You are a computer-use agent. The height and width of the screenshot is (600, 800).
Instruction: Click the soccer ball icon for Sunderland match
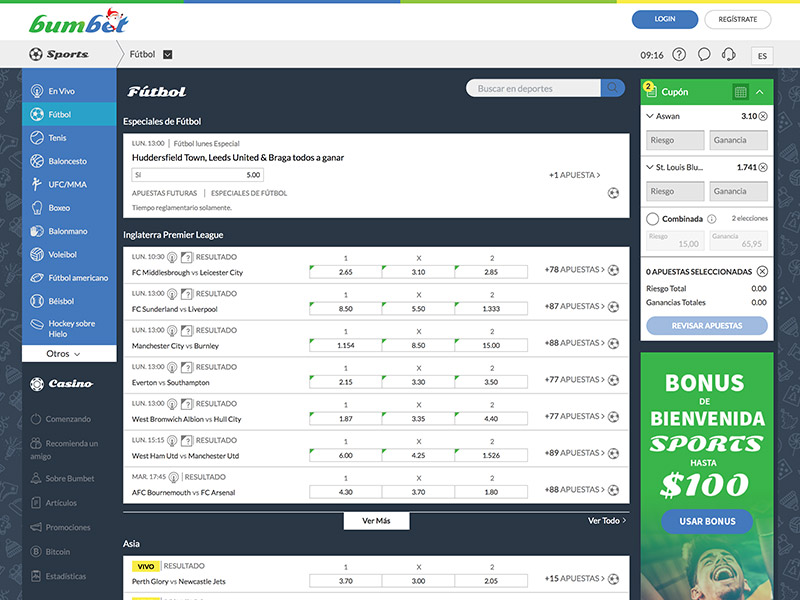(x=613, y=307)
